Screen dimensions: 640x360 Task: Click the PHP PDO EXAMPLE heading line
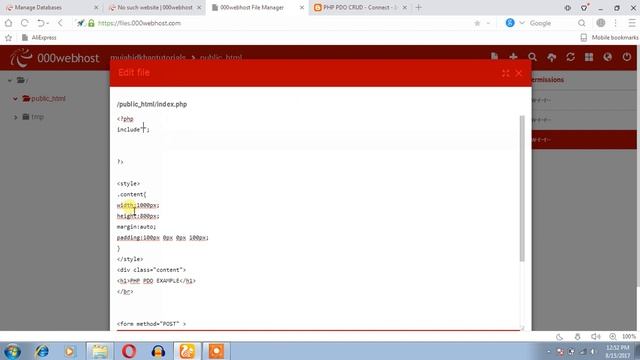[156, 281]
